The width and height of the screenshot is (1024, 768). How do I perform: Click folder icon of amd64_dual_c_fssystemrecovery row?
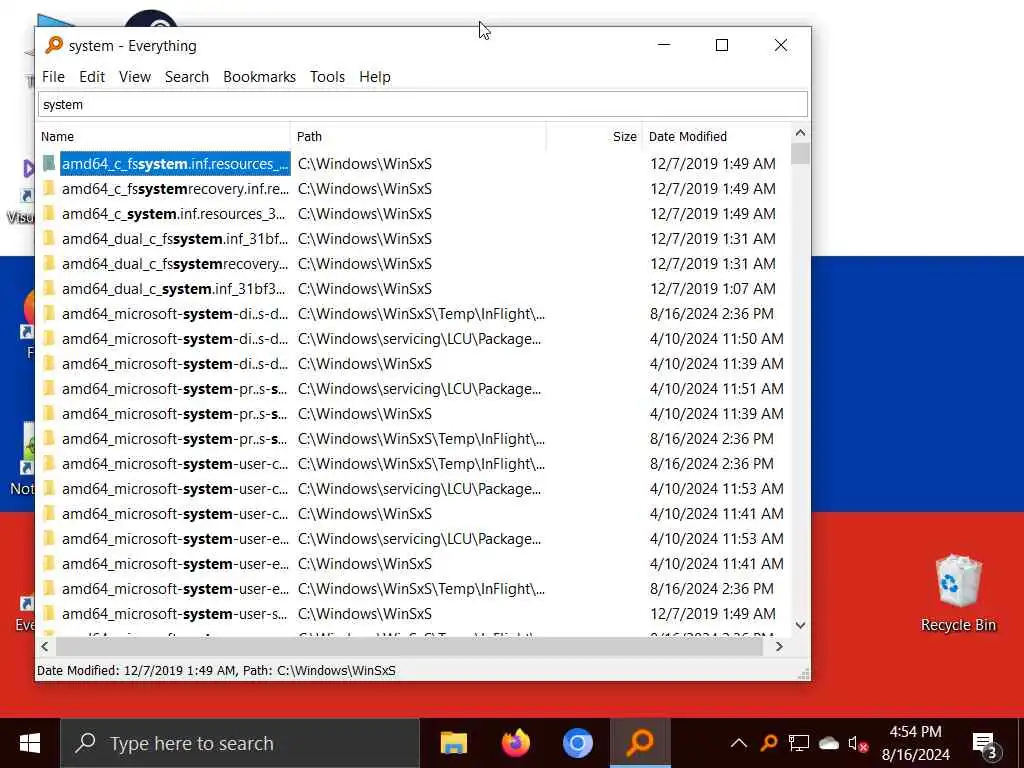49,264
